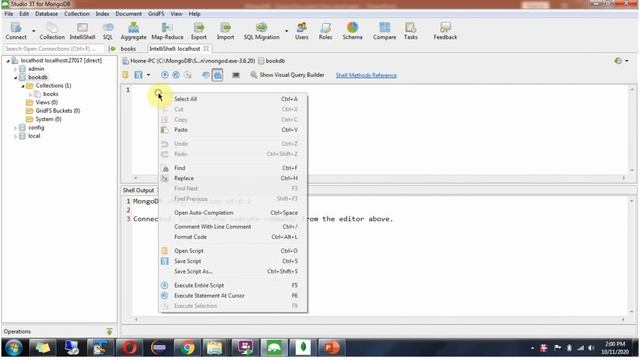Click the volume icon in system tray
The width and height of the screenshot is (640, 360).
click(x=591, y=348)
